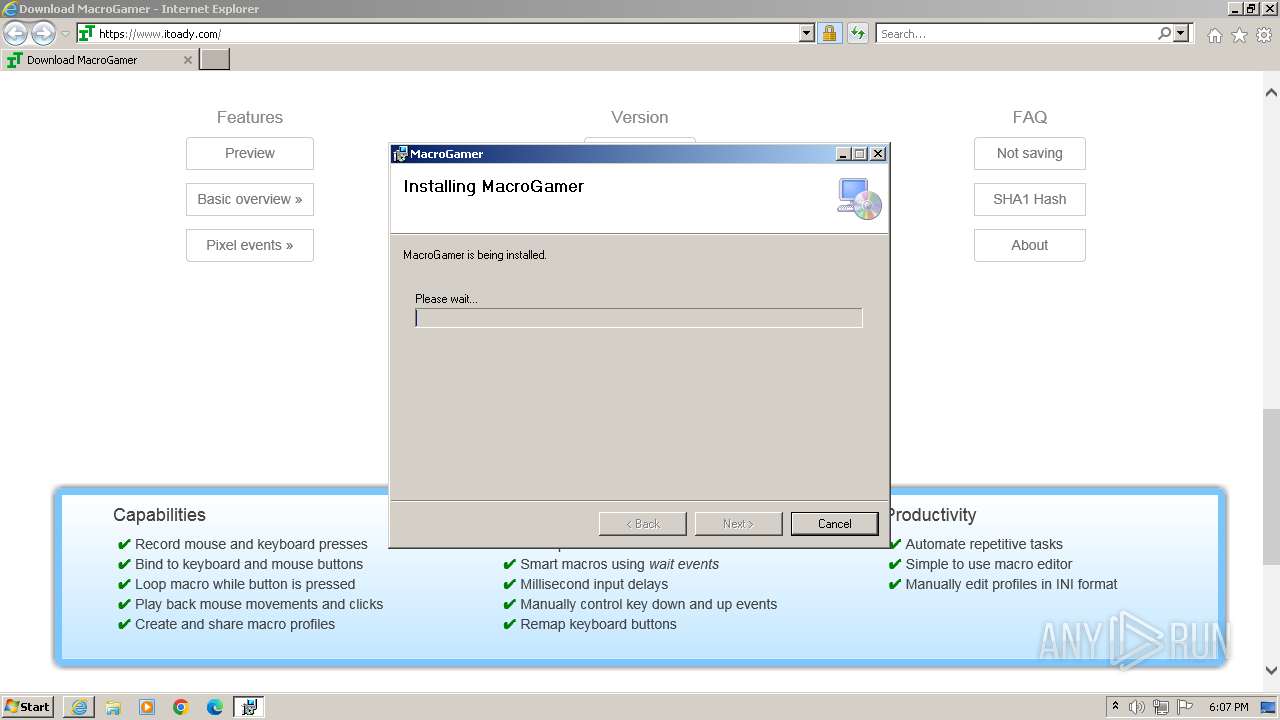Go back with the IE back arrow
Screen dimensions: 1280x720
[x=15, y=34]
